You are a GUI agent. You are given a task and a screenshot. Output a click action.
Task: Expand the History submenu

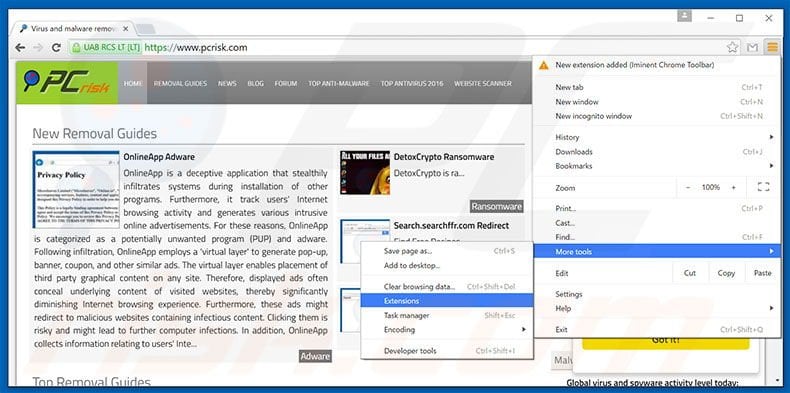pos(656,137)
